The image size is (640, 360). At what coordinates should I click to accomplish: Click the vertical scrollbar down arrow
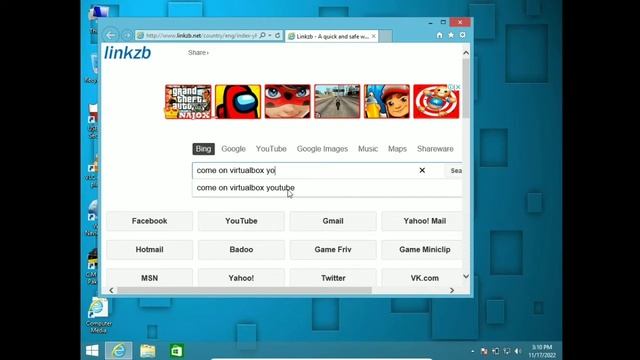(x=466, y=277)
